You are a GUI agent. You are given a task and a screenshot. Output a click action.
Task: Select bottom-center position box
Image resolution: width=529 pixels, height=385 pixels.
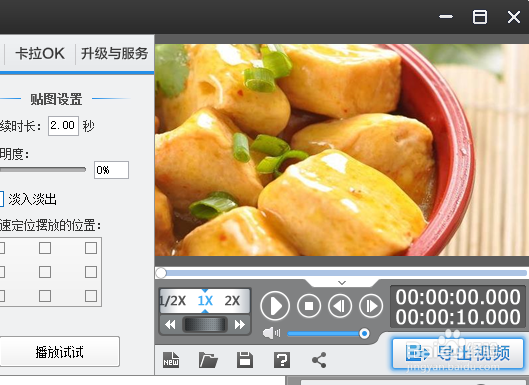[45, 296]
